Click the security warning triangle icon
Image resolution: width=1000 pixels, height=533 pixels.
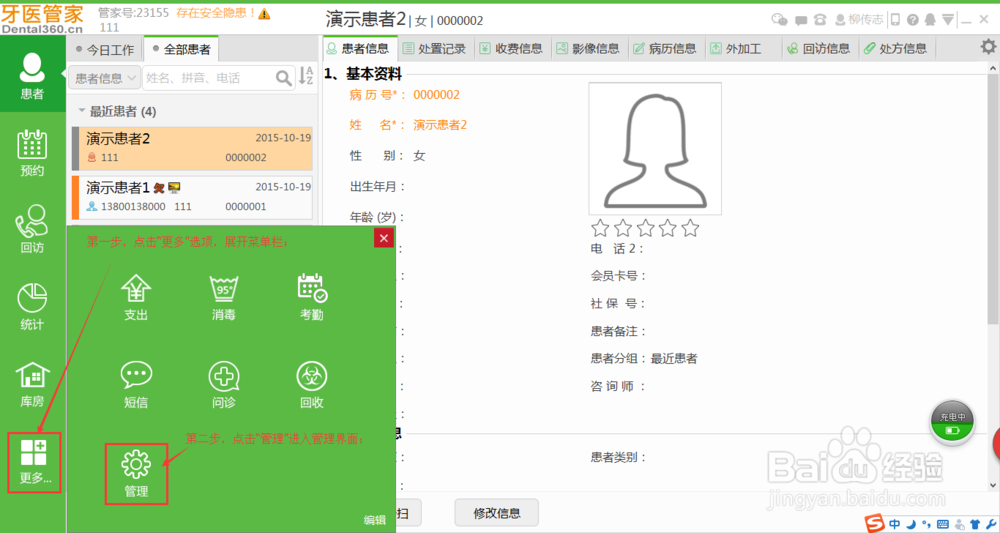click(x=264, y=13)
